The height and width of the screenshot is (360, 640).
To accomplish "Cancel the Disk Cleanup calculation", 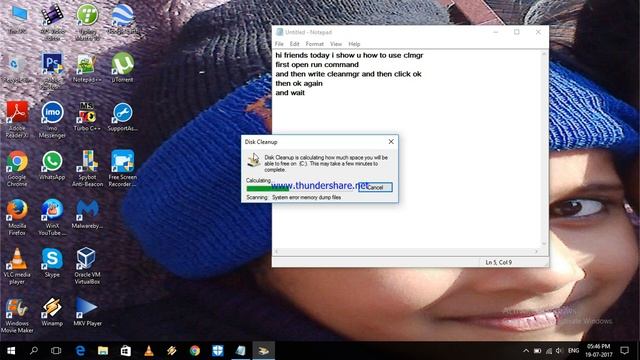I will tap(376, 187).
